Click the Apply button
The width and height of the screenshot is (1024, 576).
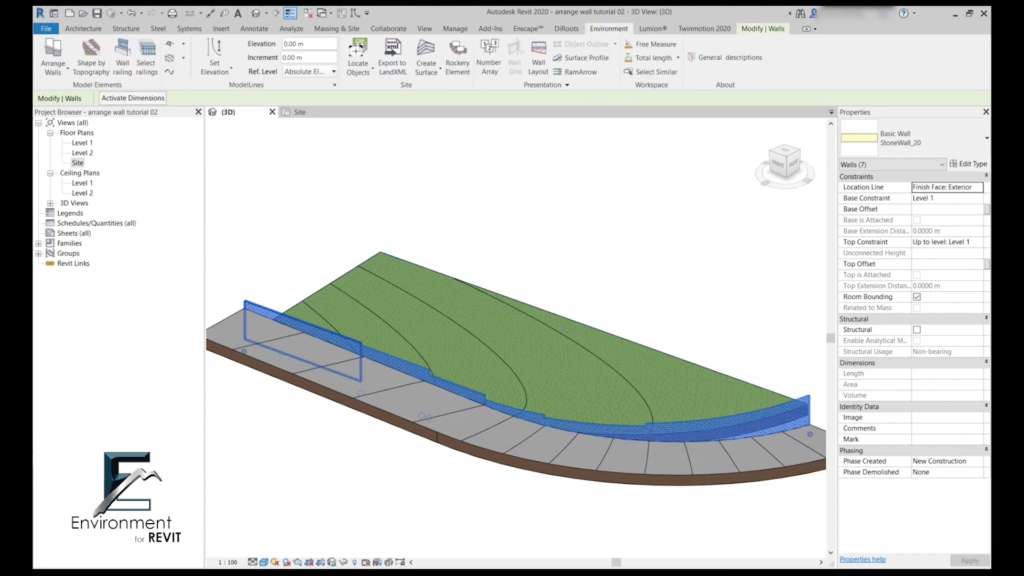969,560
